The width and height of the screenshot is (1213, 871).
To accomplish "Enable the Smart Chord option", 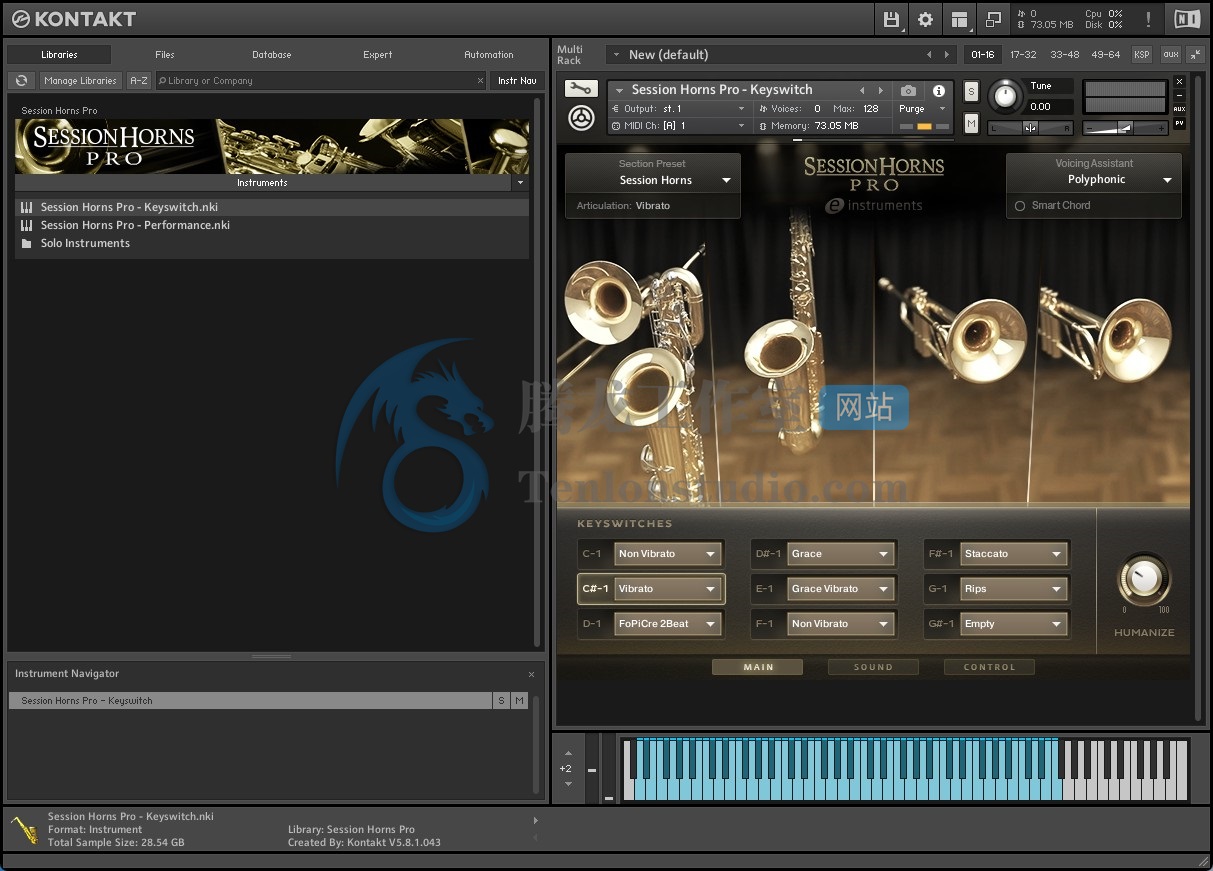I will 1020,206.
